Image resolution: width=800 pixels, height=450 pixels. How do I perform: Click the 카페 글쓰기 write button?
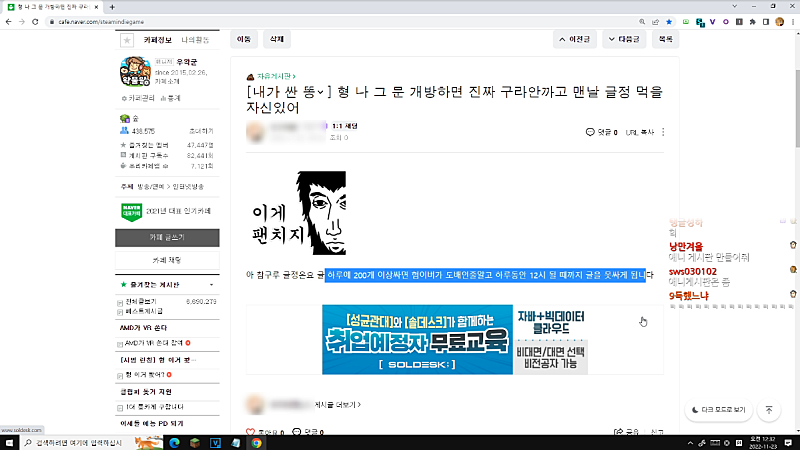(x=167, y=238)
